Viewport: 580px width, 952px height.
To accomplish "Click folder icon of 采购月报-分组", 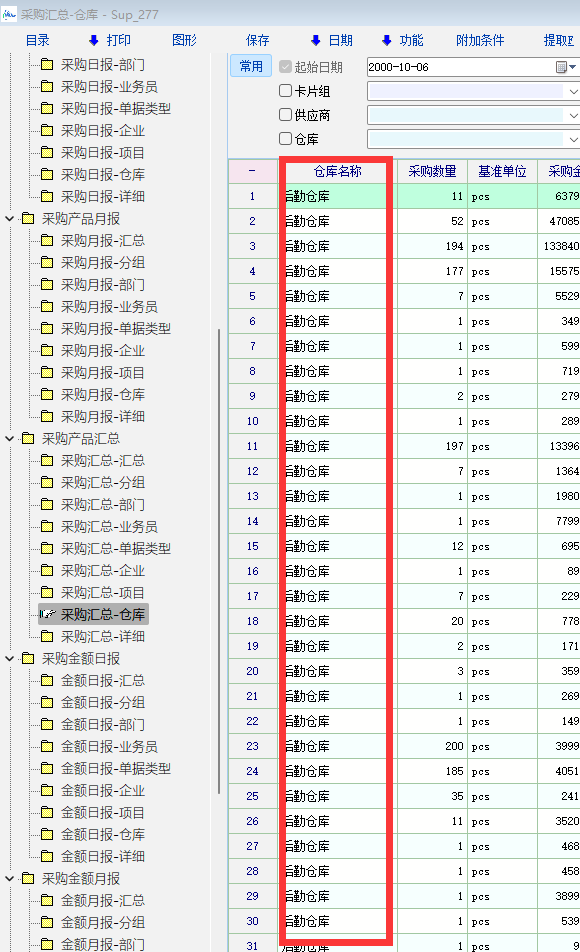I will point(47,262).
